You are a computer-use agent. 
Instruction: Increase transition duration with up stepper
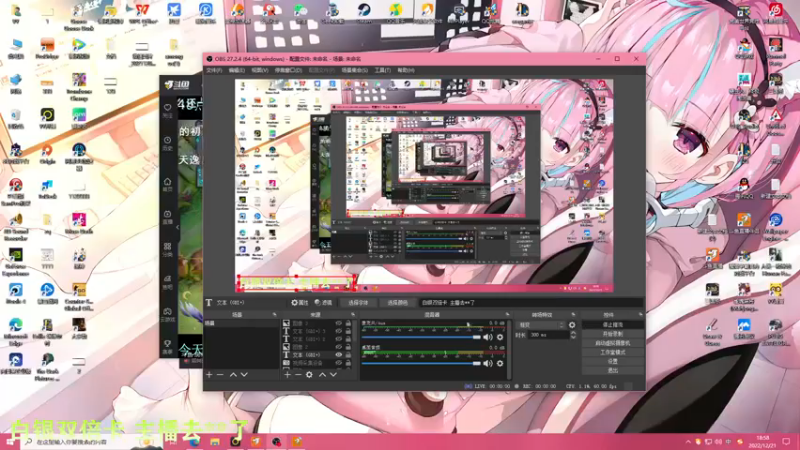pos(573,333)
